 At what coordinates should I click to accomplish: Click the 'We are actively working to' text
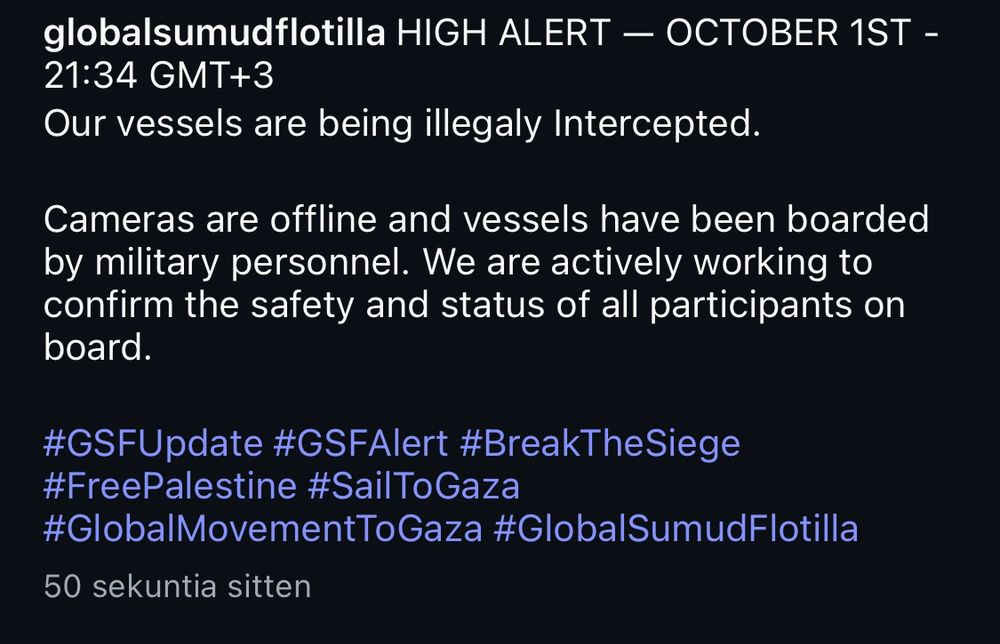[648, 262]
